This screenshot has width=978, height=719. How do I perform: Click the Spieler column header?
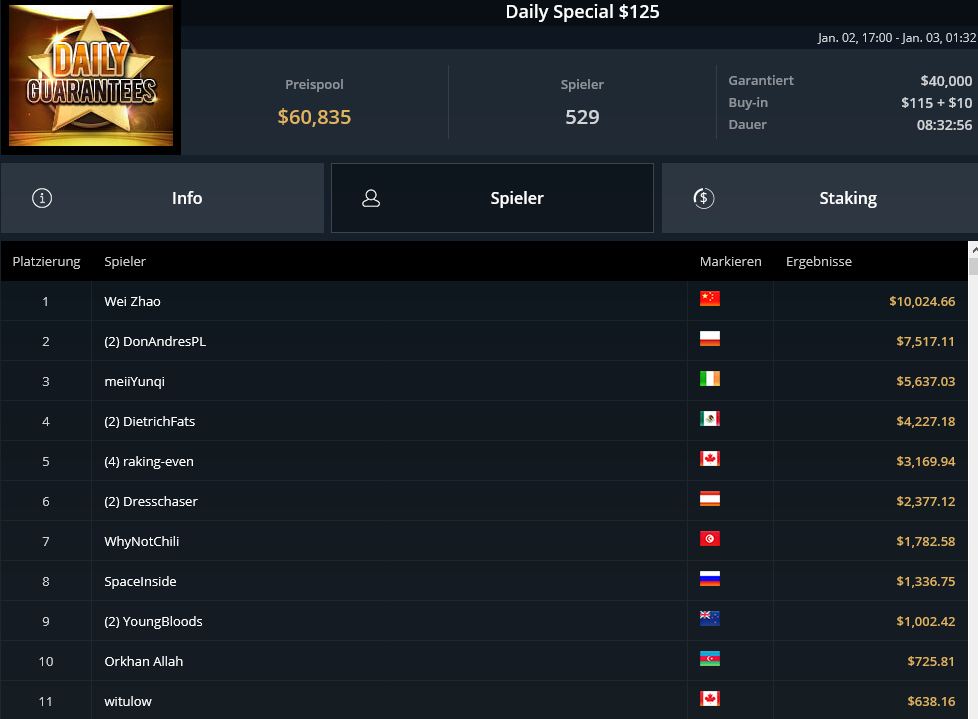(125, 261)
